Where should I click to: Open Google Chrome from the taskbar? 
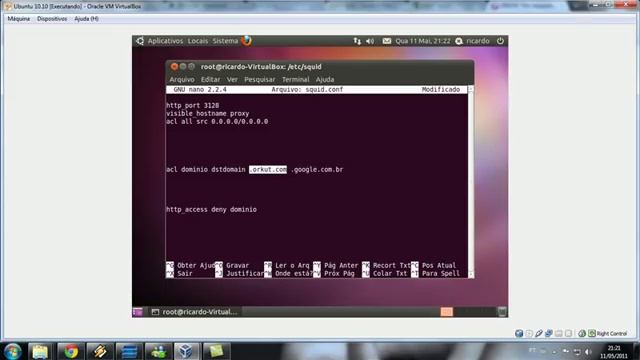[x=71, y=351]
